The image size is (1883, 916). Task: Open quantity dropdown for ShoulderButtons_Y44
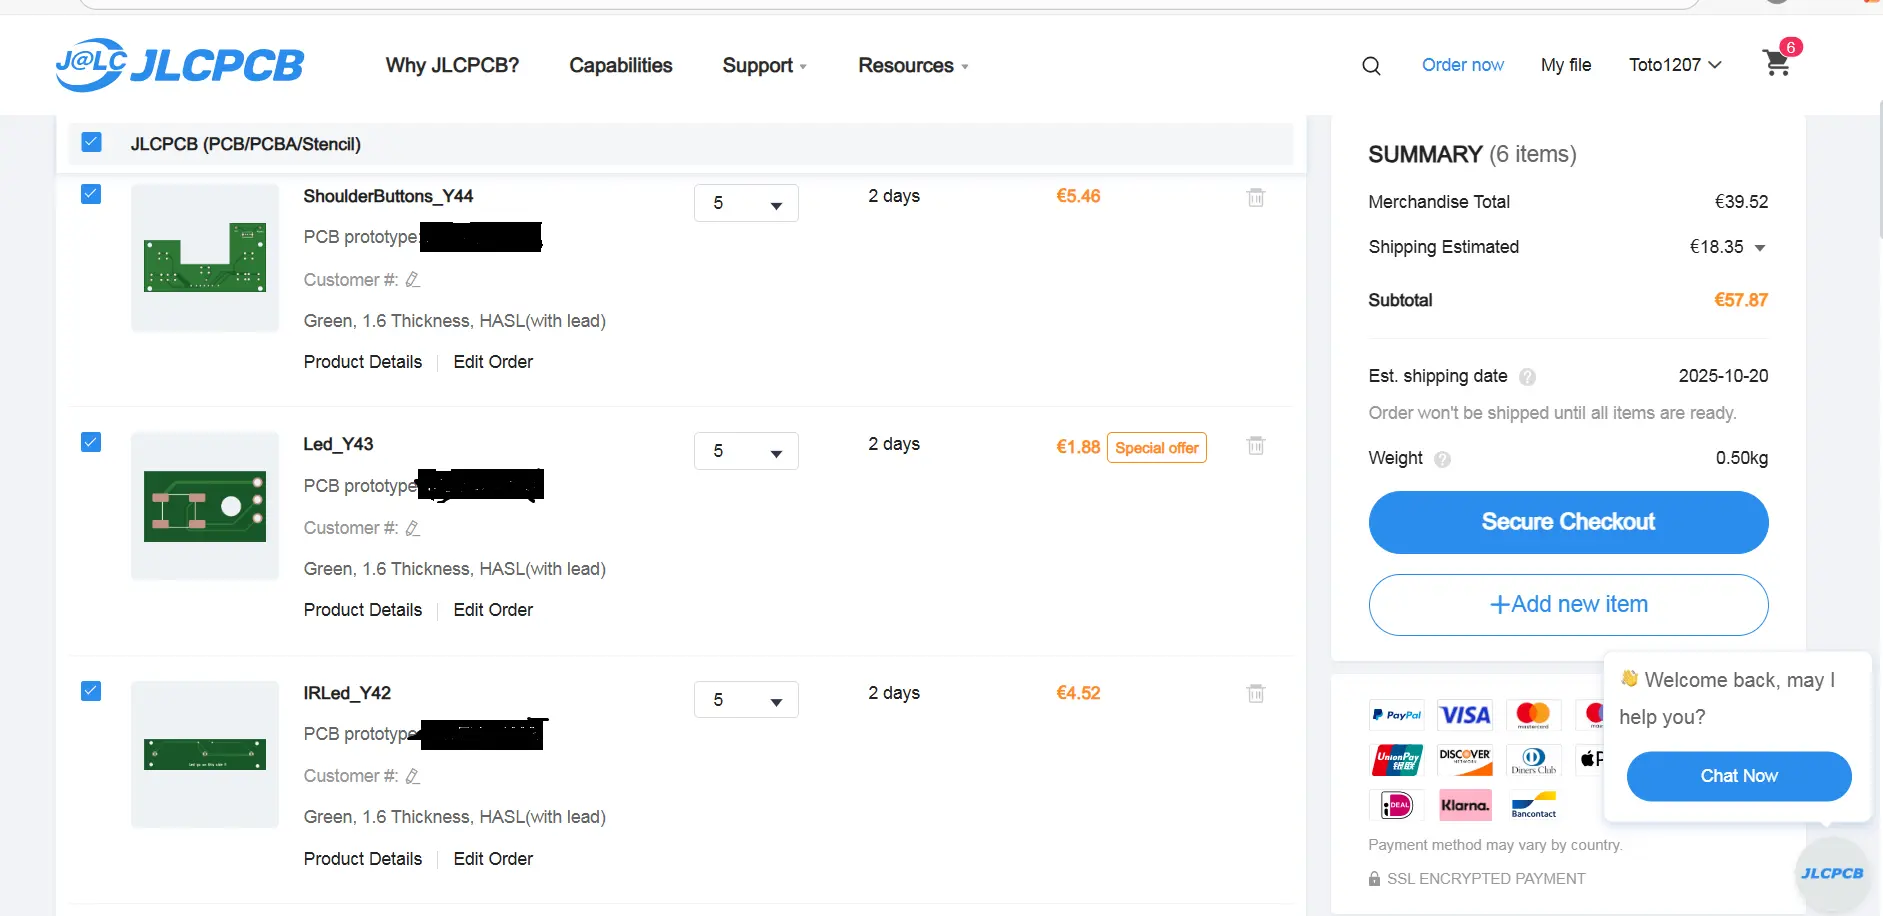pyautogui.click(x=746, y=203)
